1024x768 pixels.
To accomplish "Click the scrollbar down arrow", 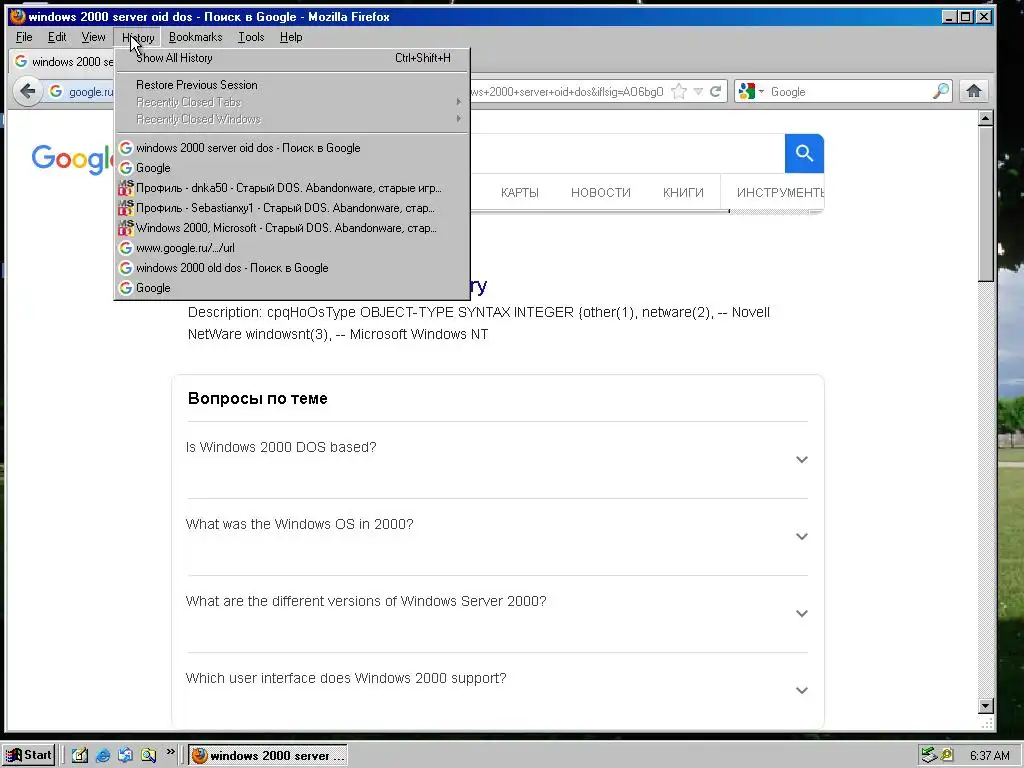I will point(985,706).
